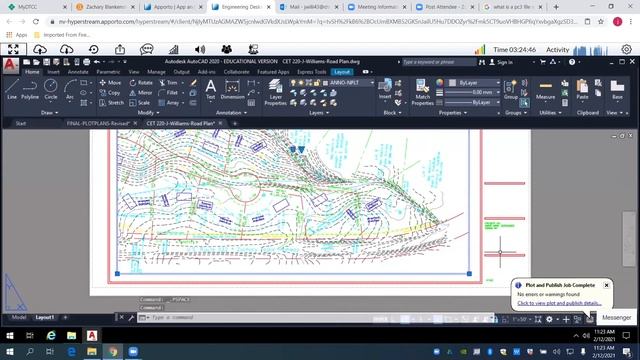Image resolution: width=640 pixels, height=360 pixels.
Task: Toggle the fullscreen icon in Apporto toolbar
Action: [x=13, y=49]
